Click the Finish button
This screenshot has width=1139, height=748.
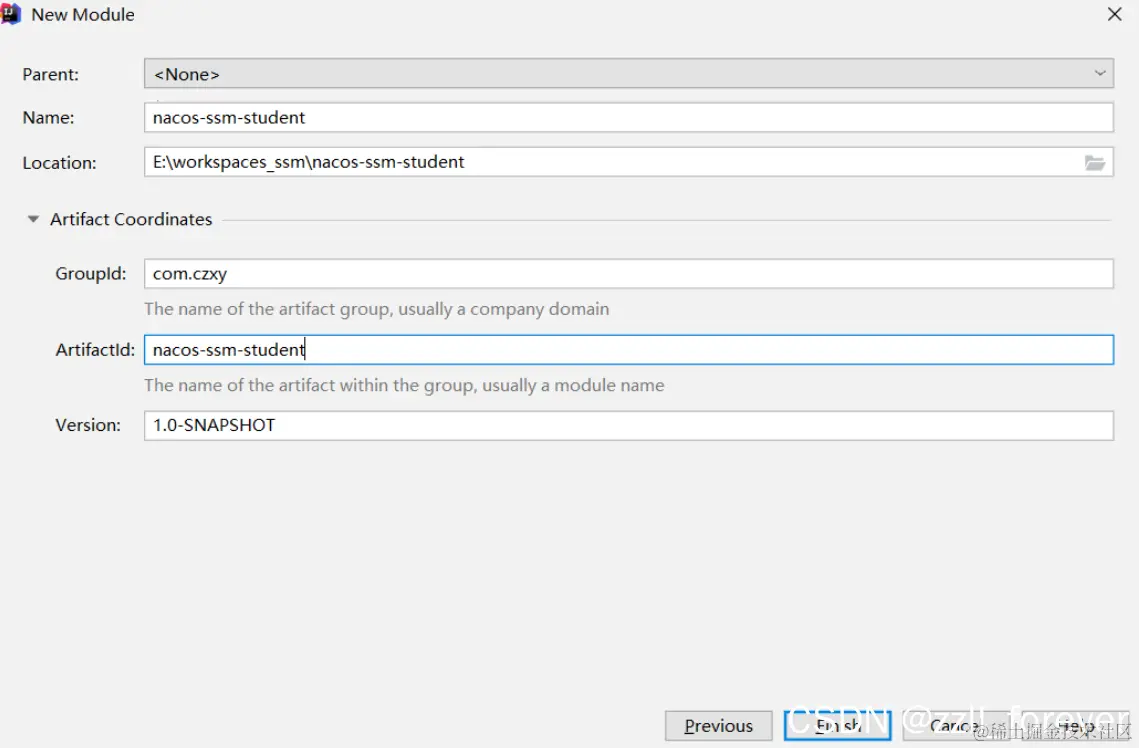click(x=838, y=725)
